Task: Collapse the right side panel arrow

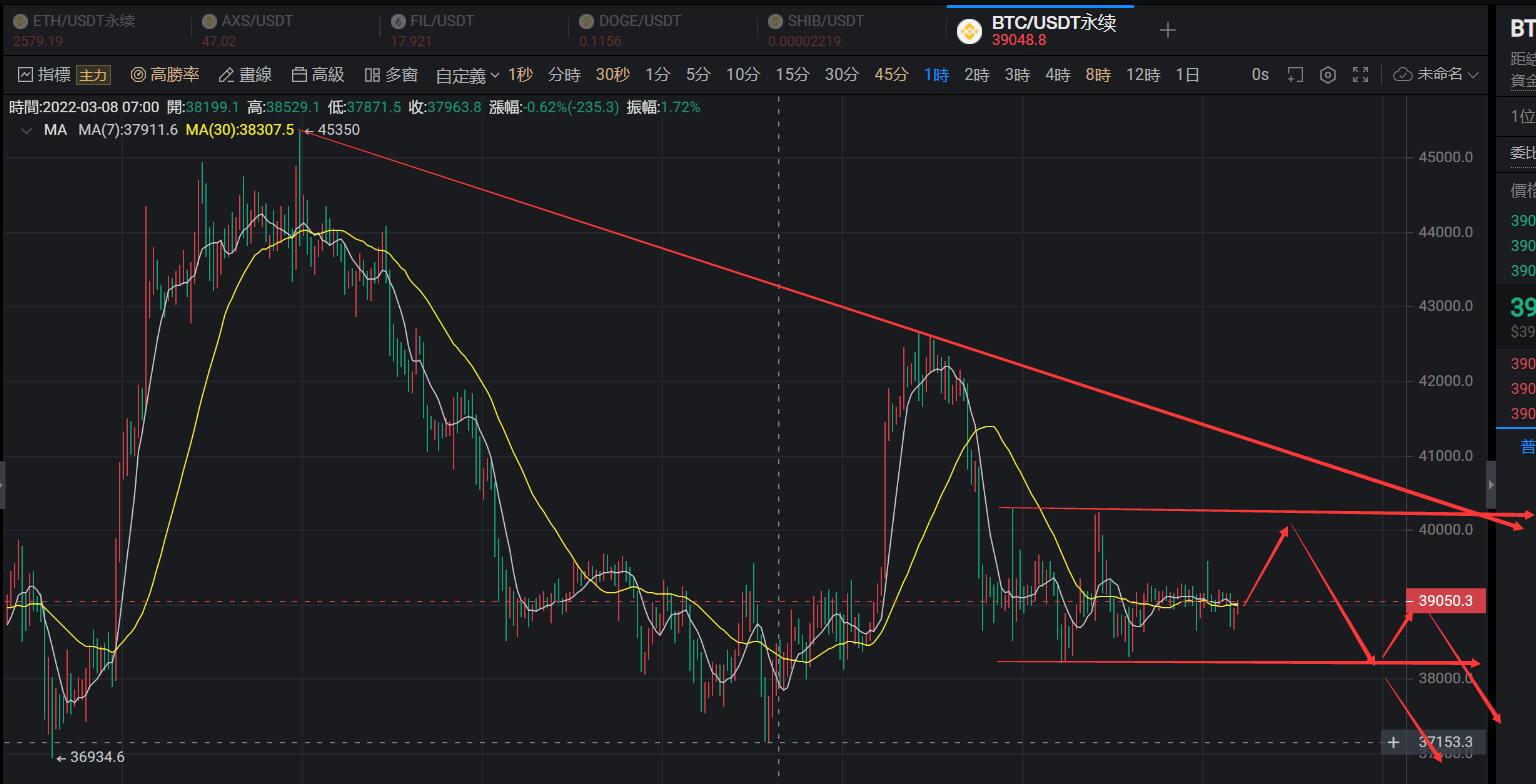Action: coord(1490,484)
